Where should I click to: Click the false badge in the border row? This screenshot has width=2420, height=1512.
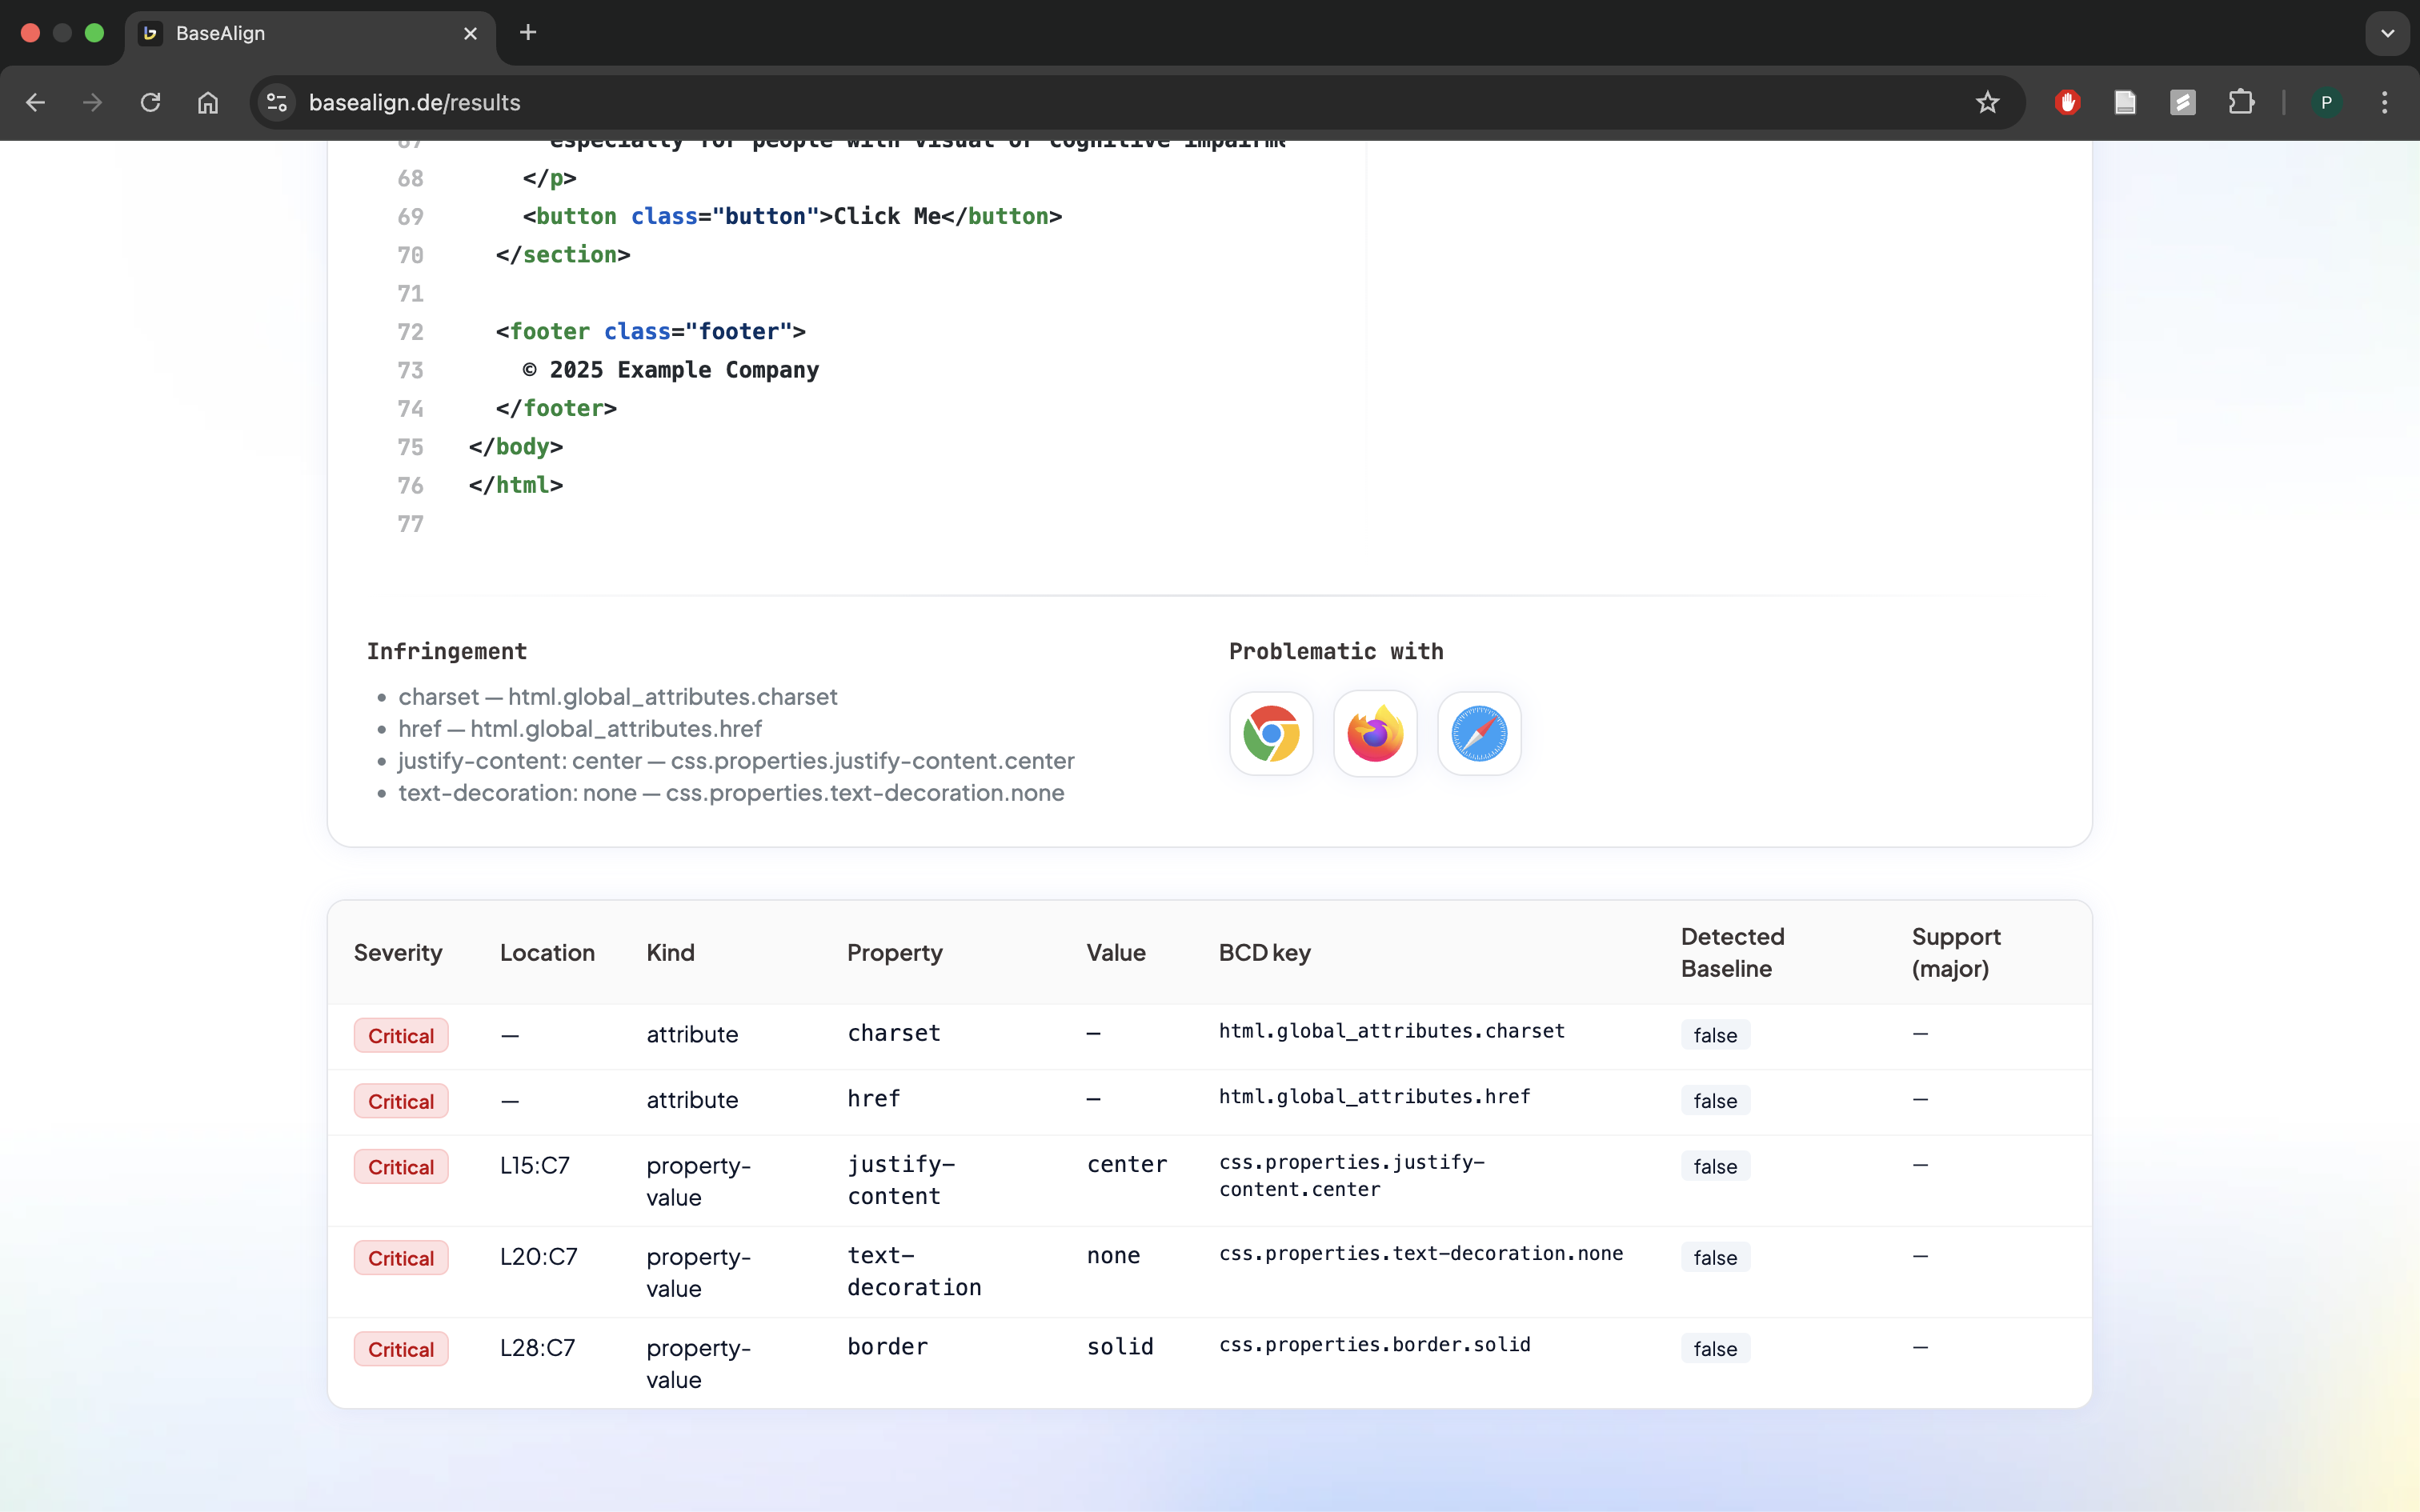pyautogui.click(x=1715, y=1349)
